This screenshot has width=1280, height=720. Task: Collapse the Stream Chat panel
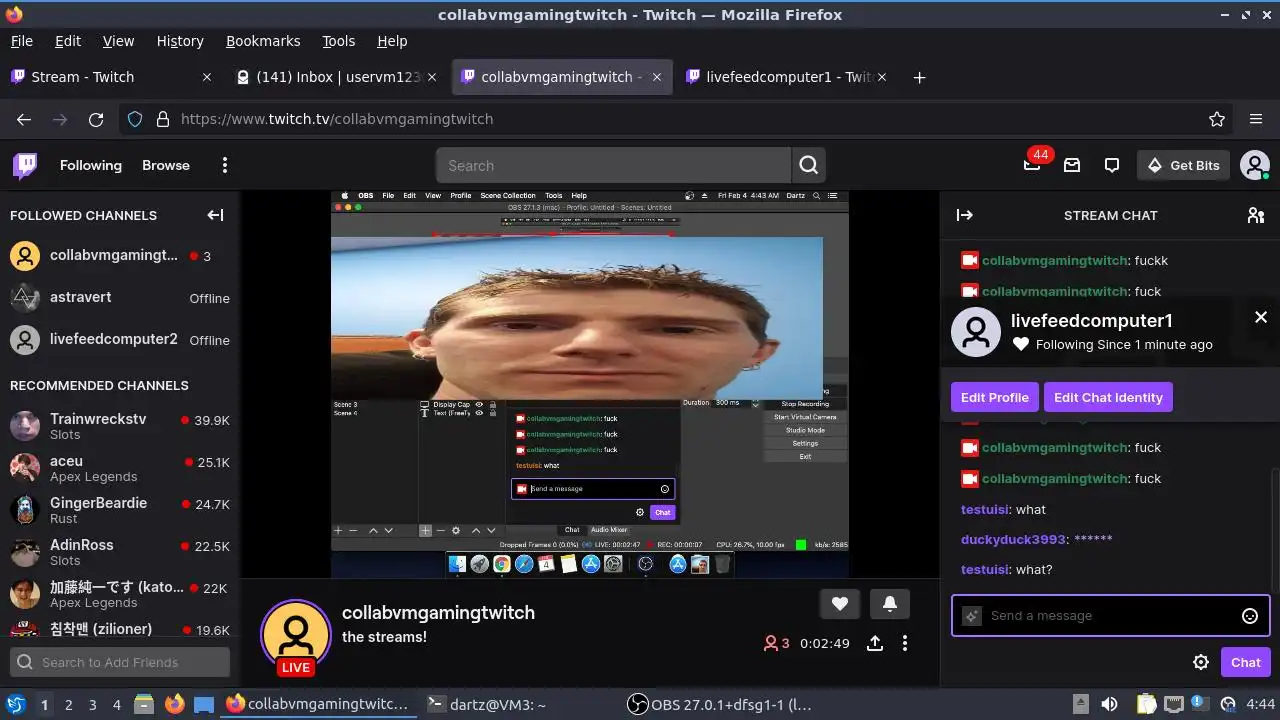coord(965,215)
